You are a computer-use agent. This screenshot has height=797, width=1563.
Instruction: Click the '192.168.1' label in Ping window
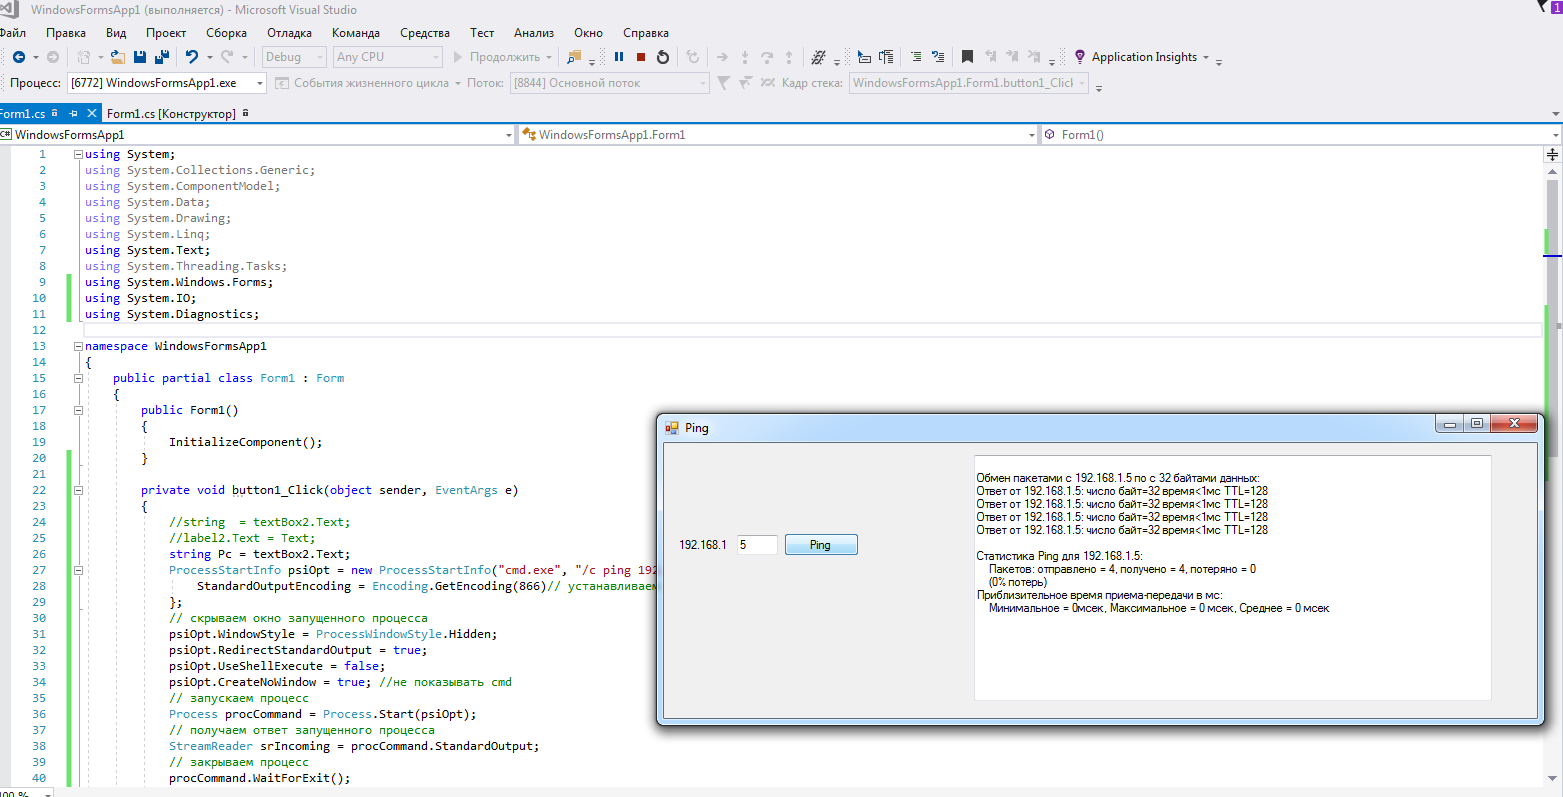703,545
